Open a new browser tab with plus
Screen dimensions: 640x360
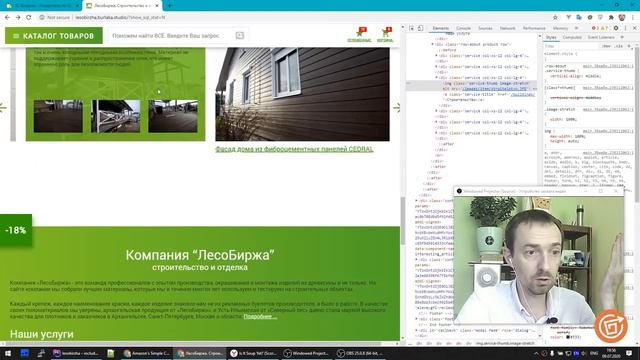(169, 6)
